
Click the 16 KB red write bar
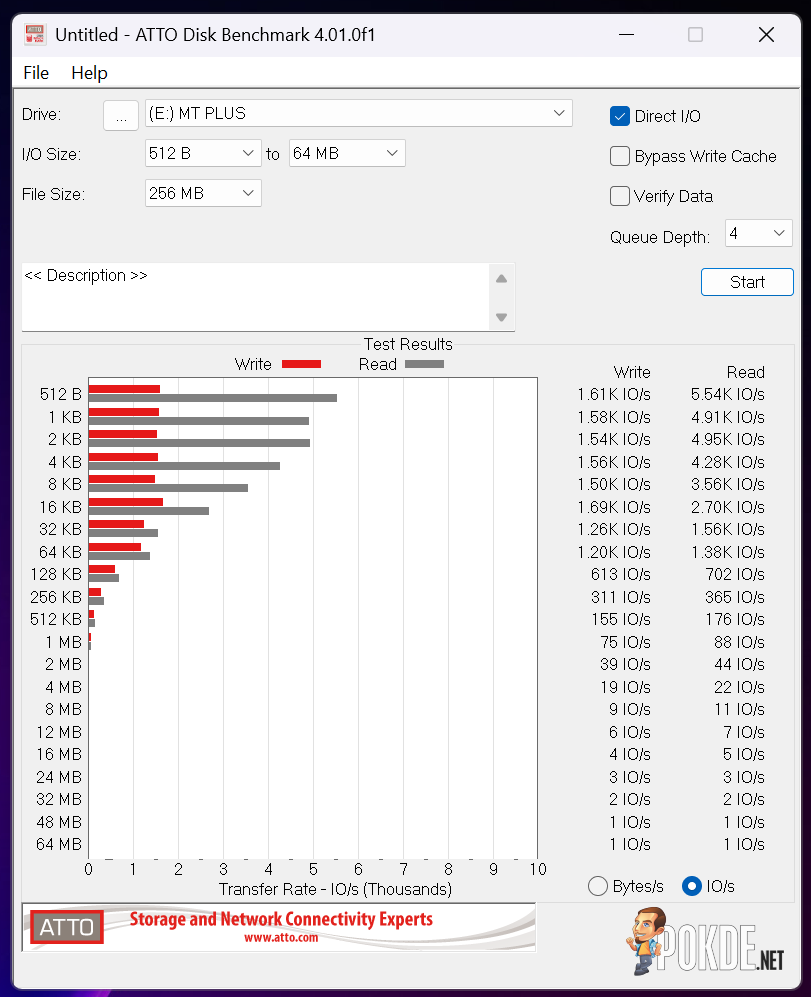(126, 502)
